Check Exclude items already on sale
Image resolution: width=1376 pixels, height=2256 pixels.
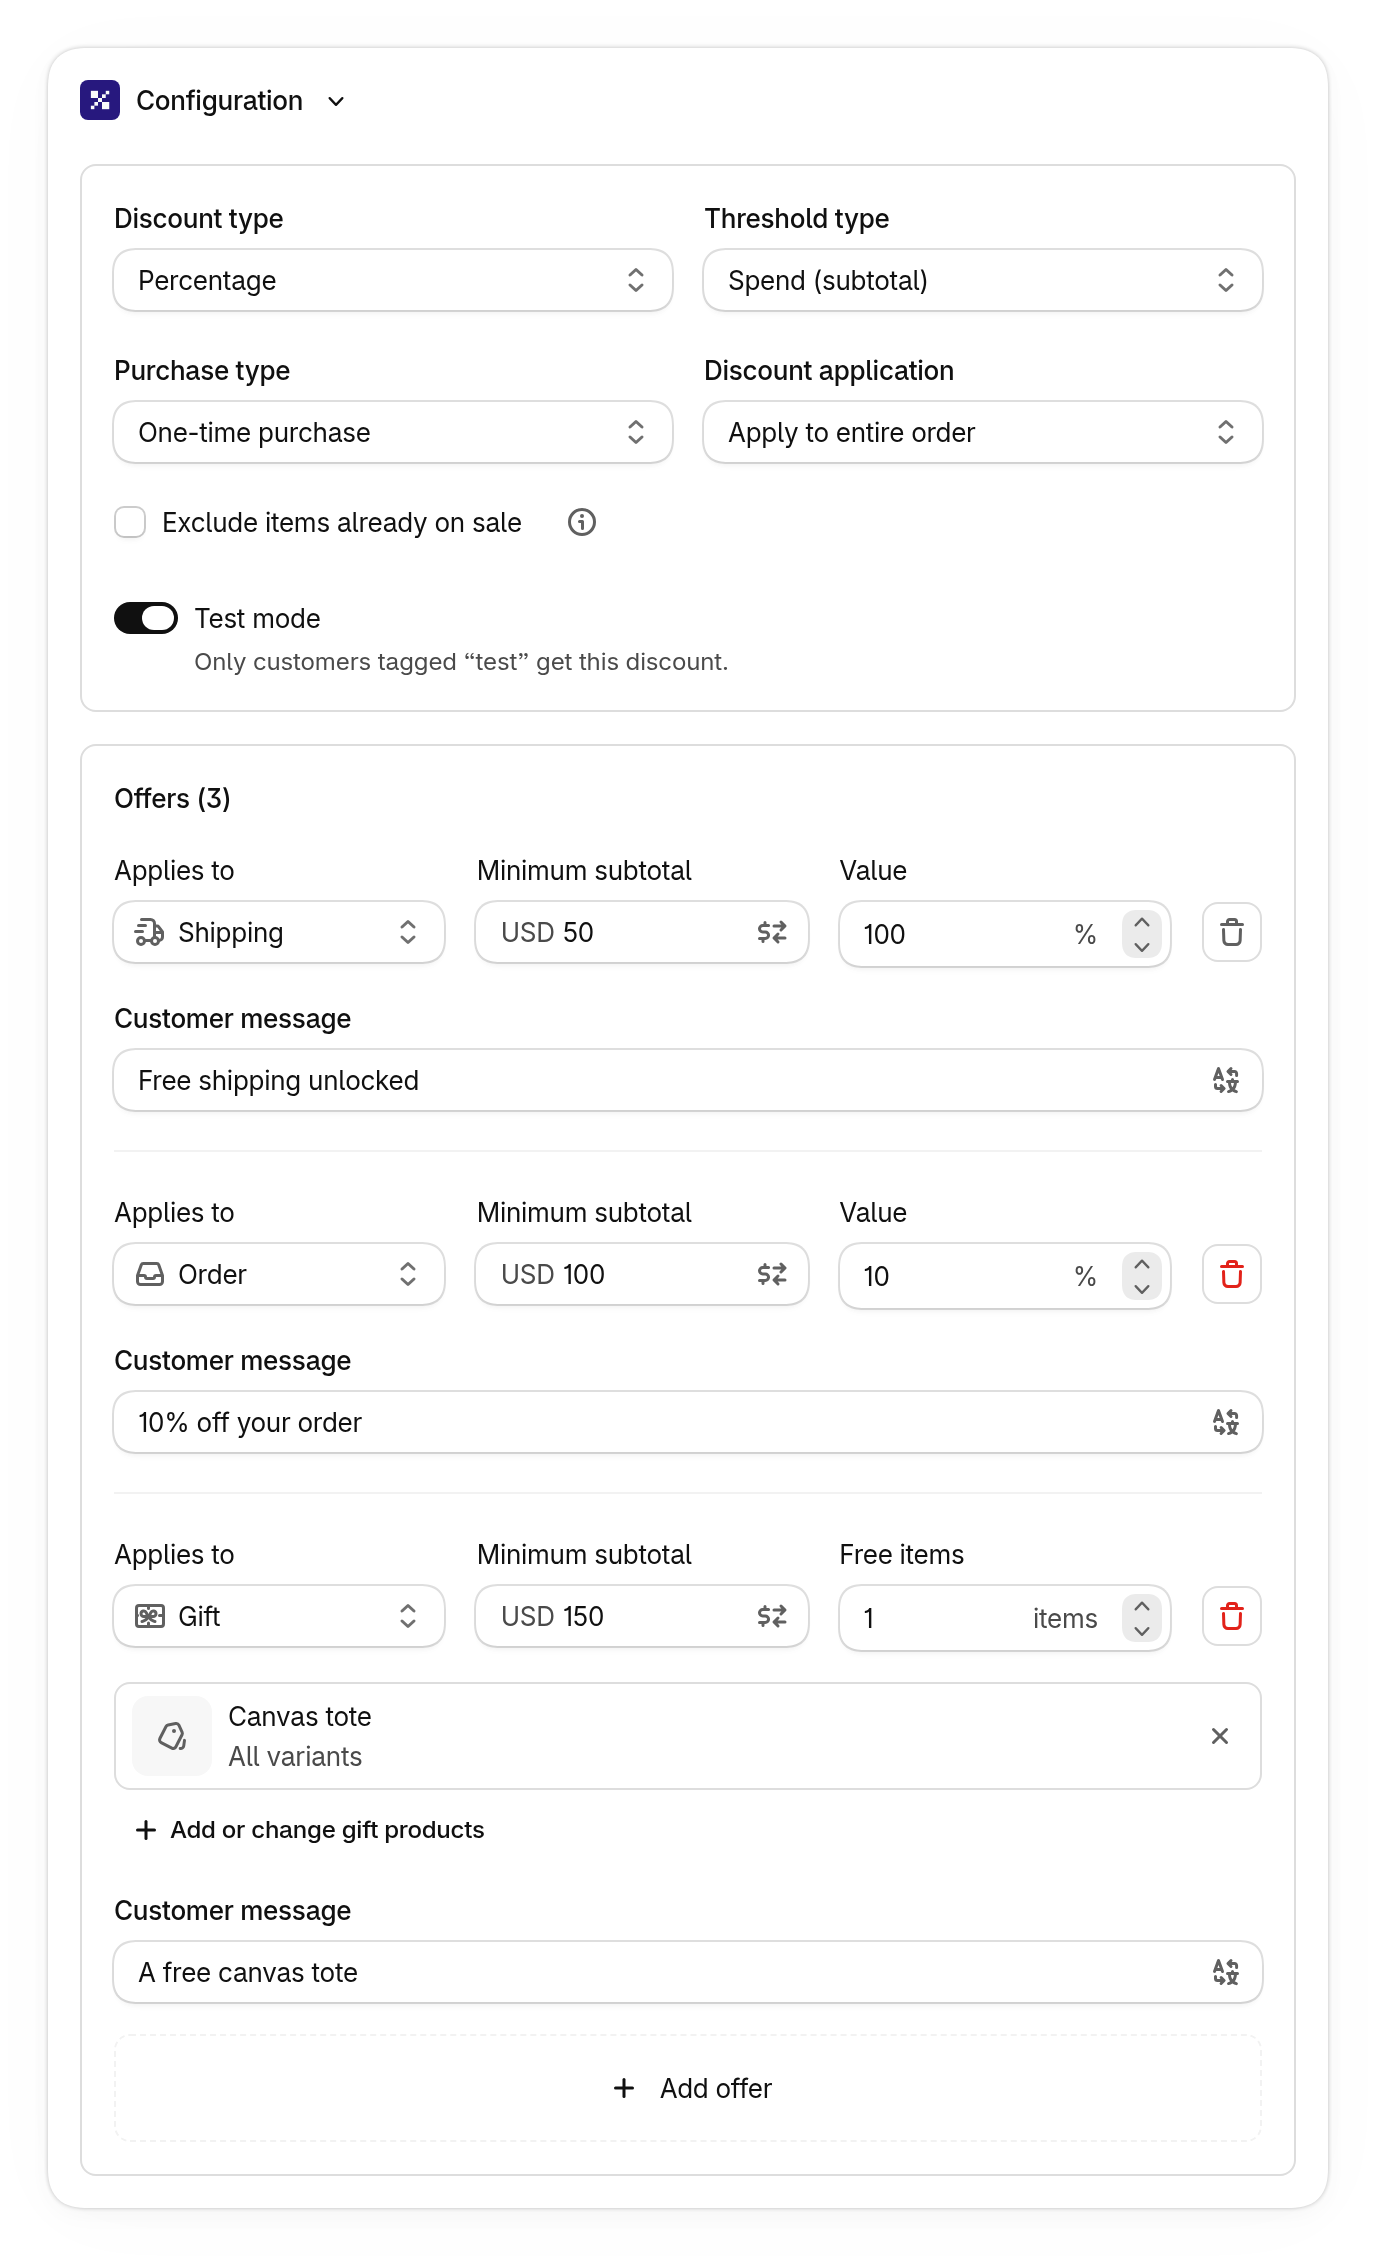pyautogui.click(x=130, y=522)
